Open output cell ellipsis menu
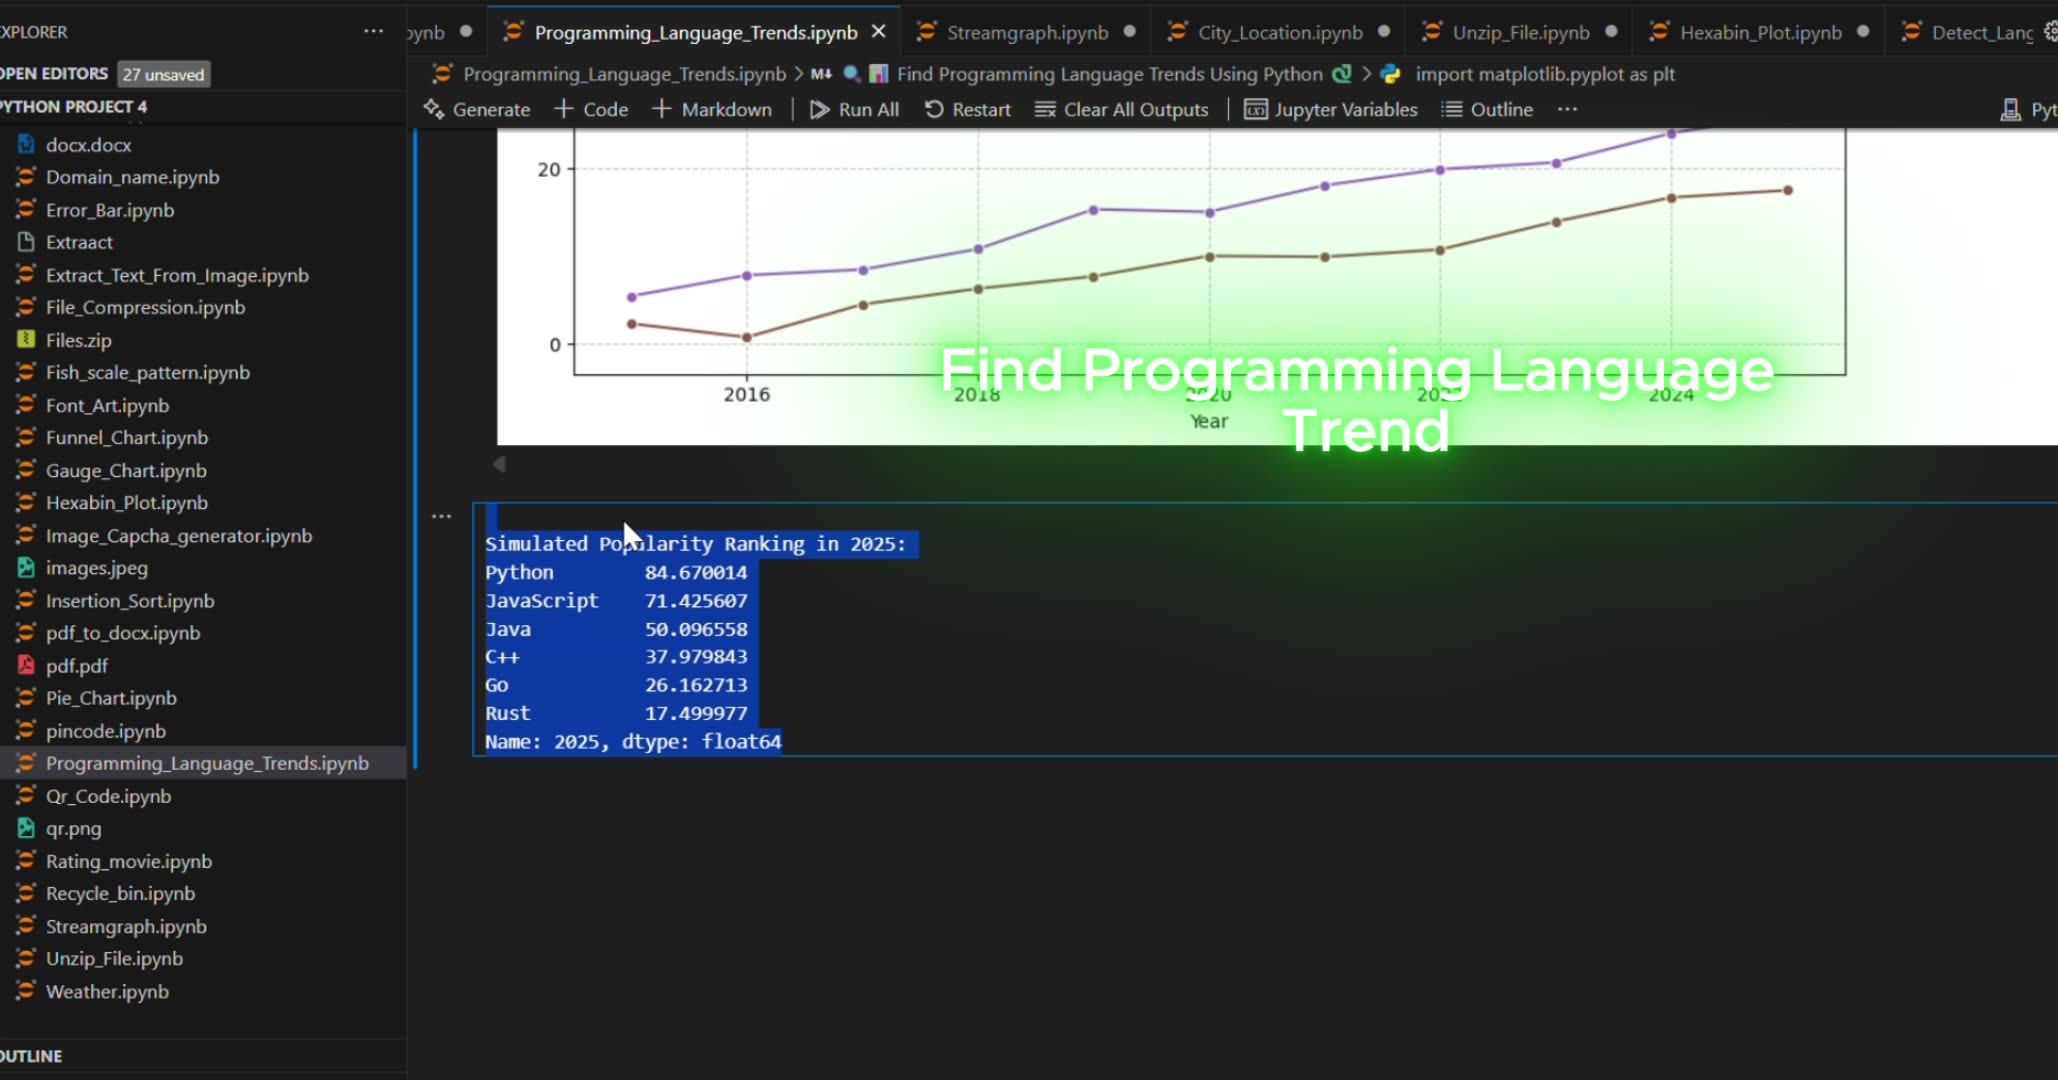The image size is (2058, 1080). point(441,516)
